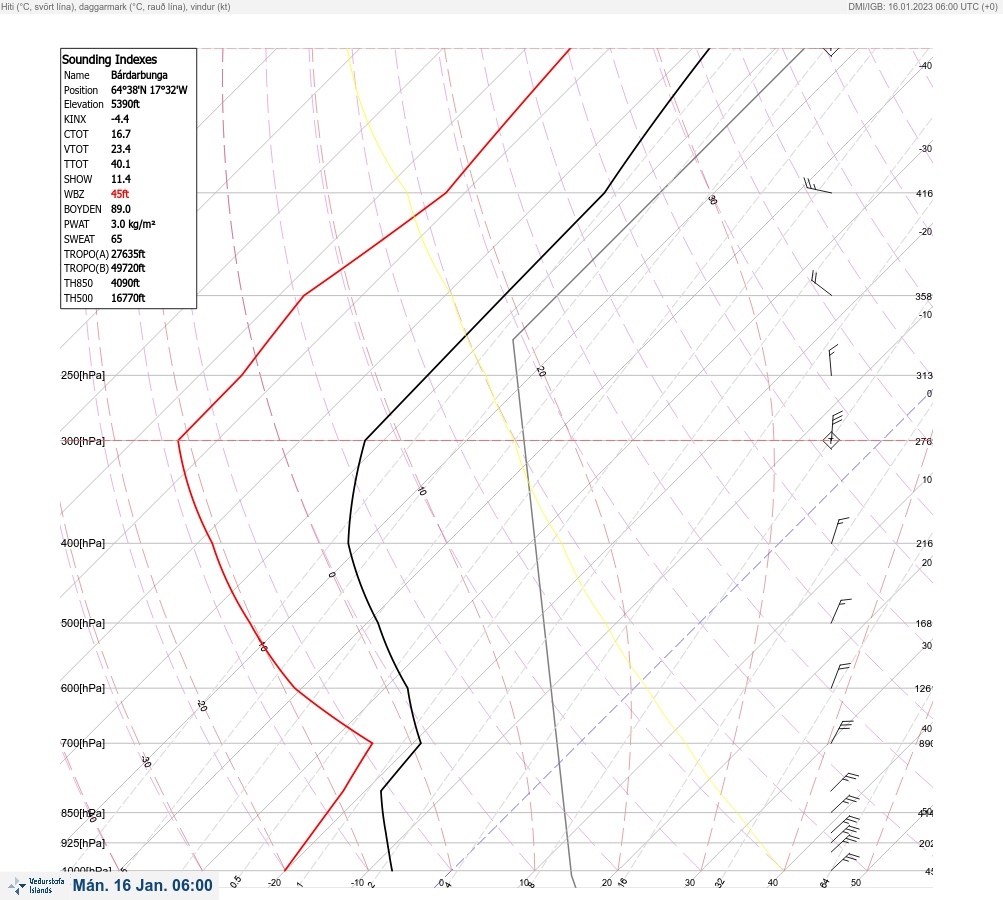Select the wind barb beside the 416 label

(817, 186)
